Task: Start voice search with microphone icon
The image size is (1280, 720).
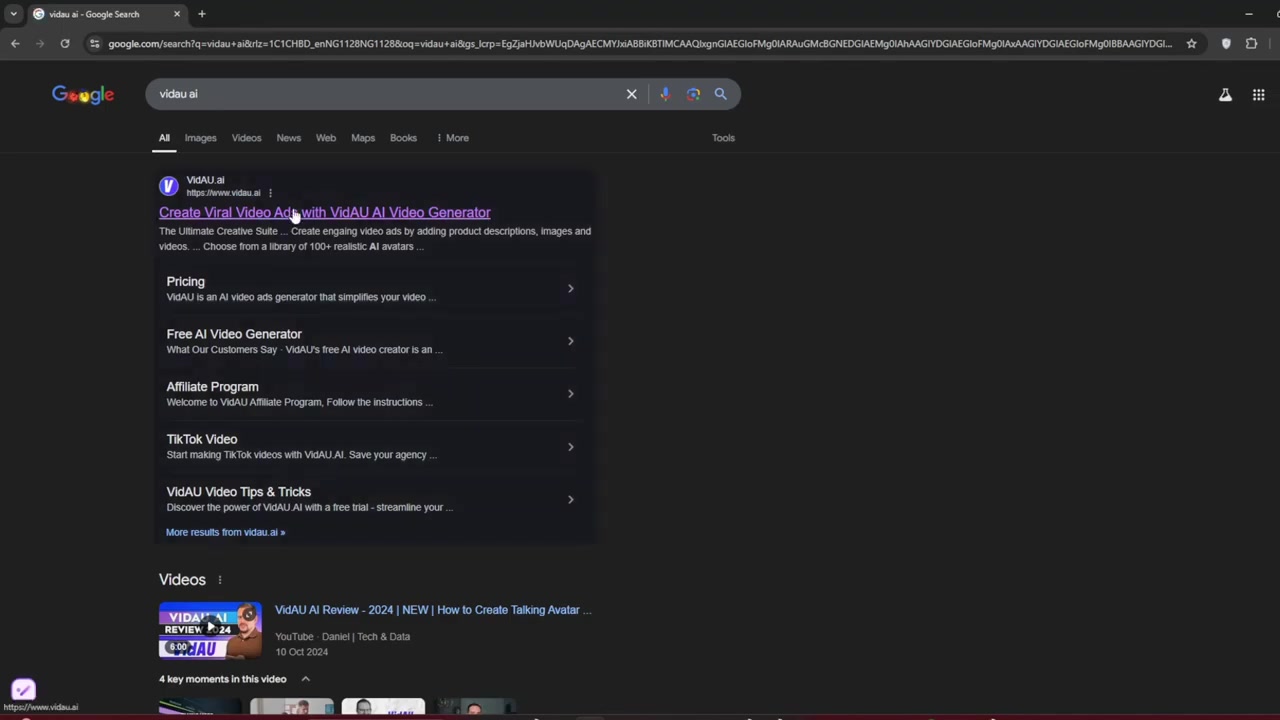Action: [x=665, y=94]
